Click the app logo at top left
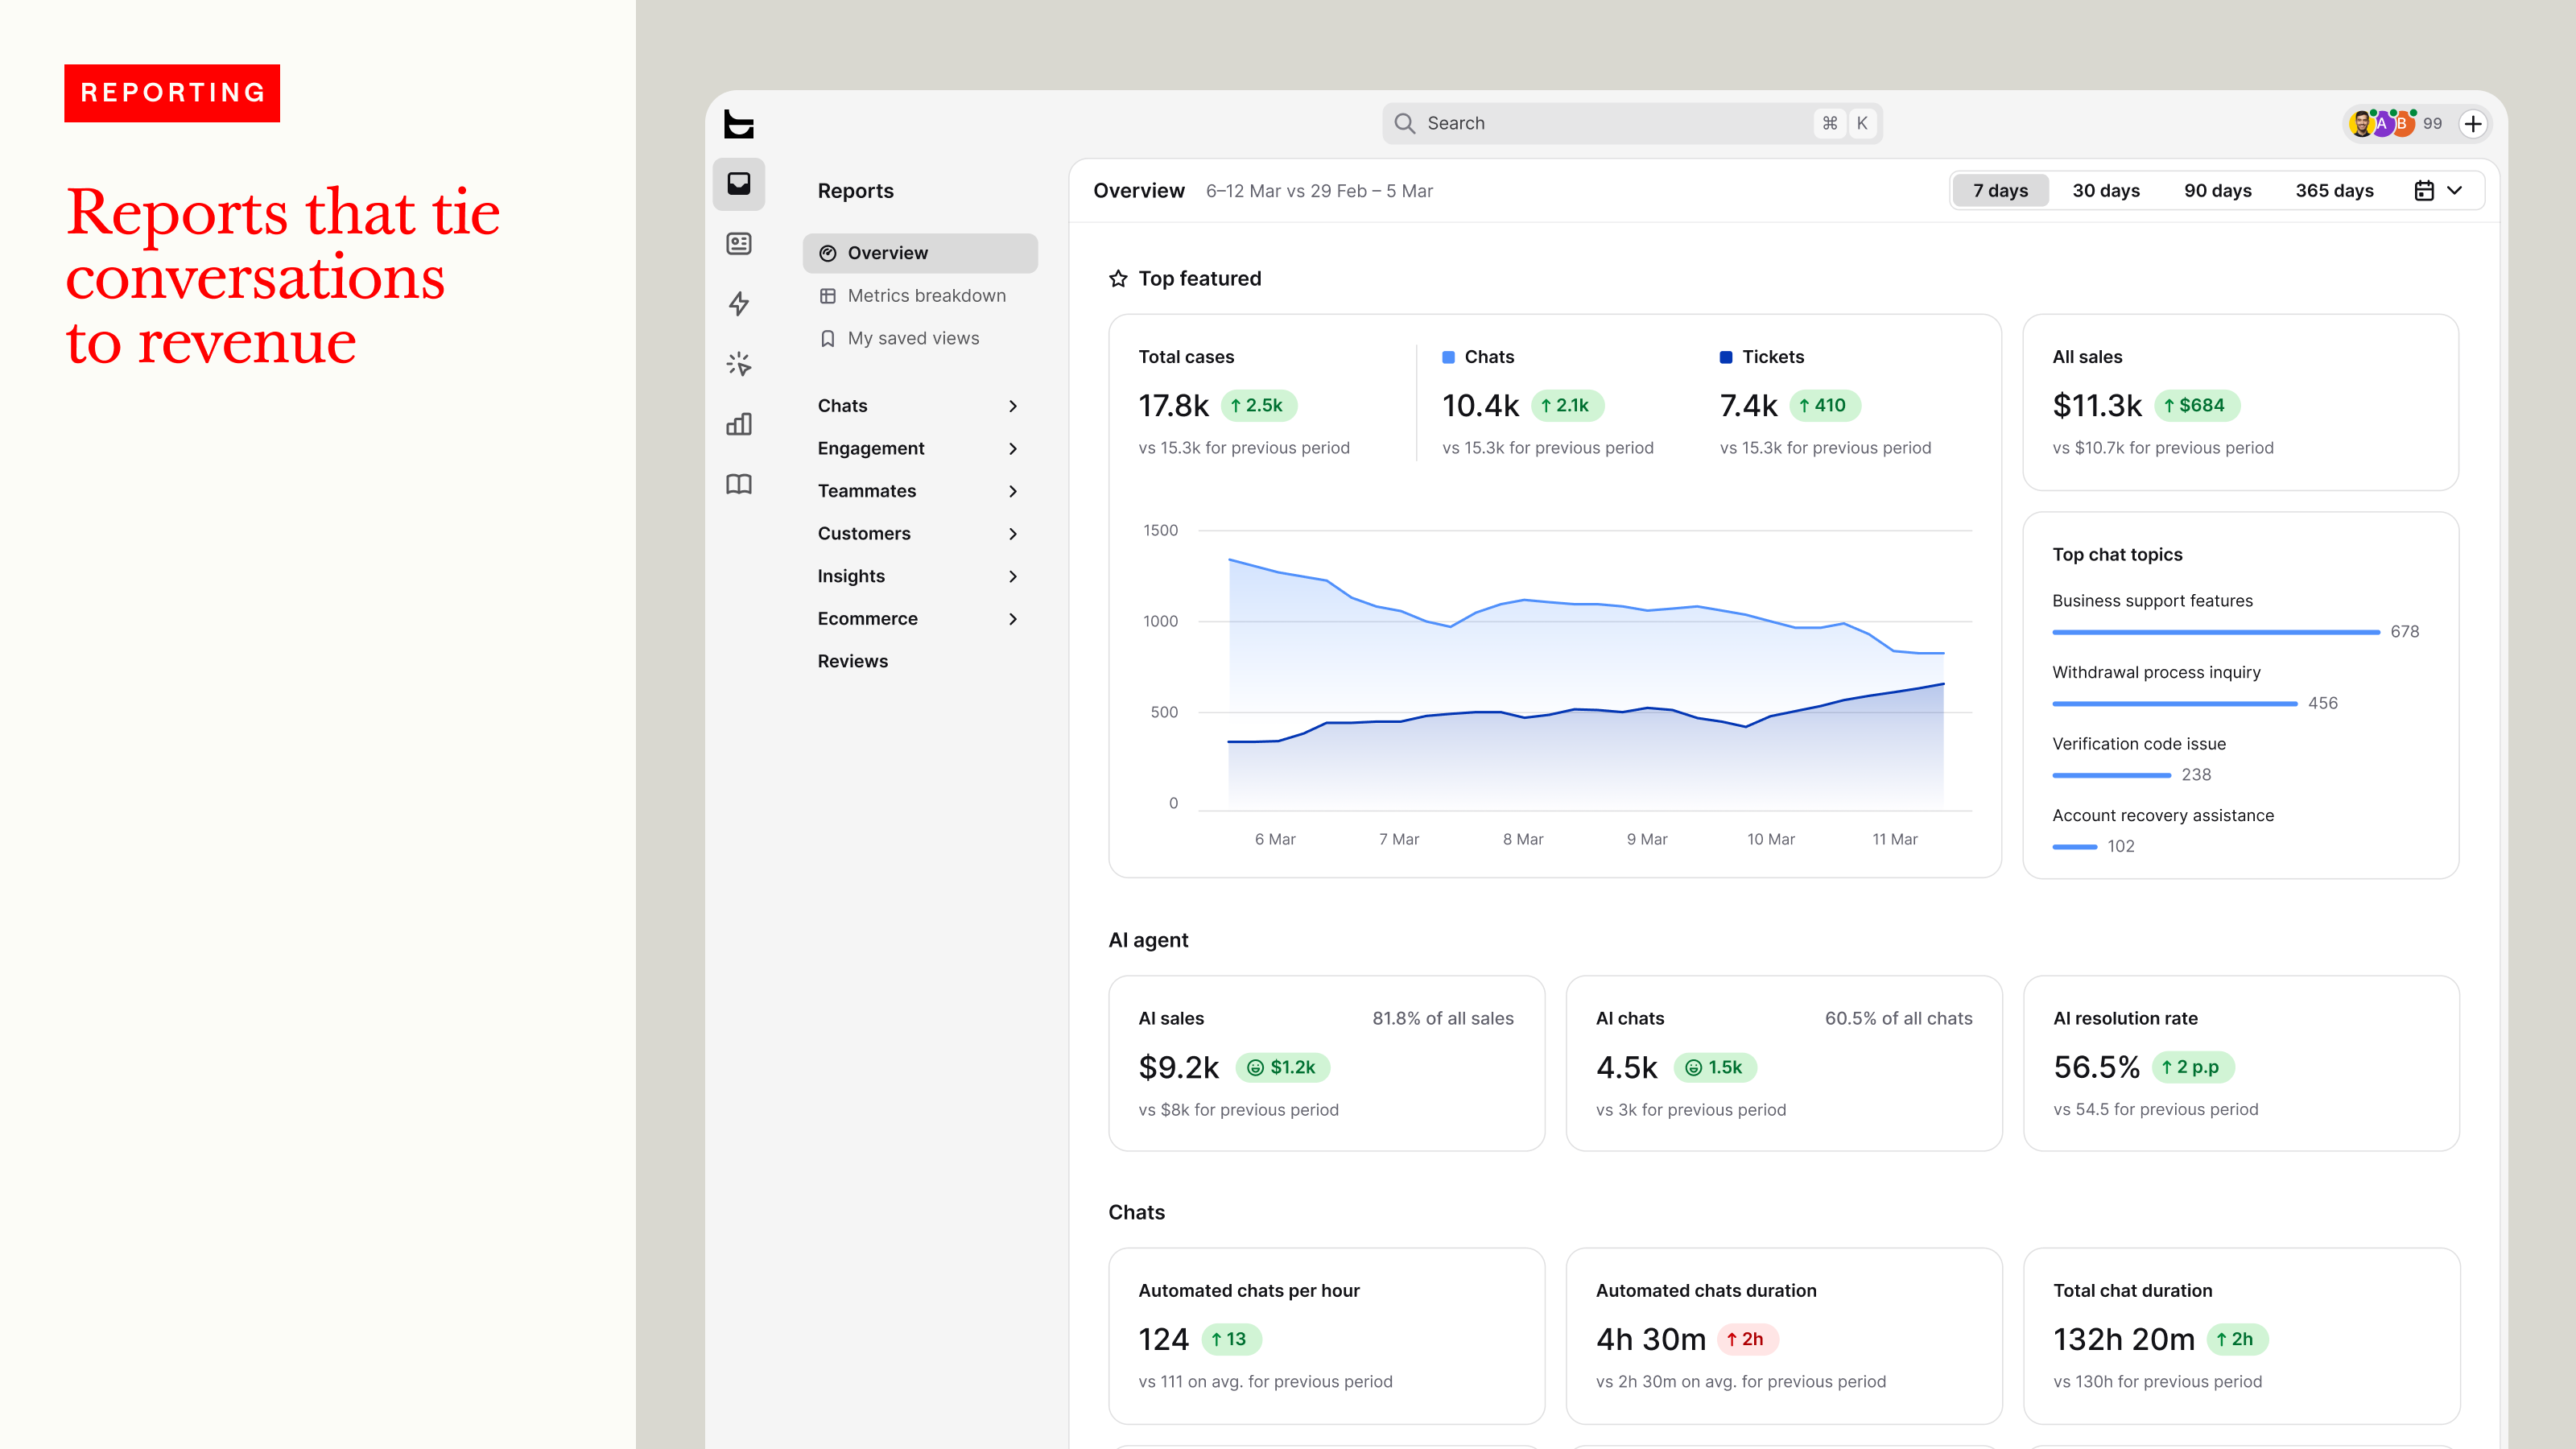The height and width of the screenshot is (1449, 2576). coord(738,124)
